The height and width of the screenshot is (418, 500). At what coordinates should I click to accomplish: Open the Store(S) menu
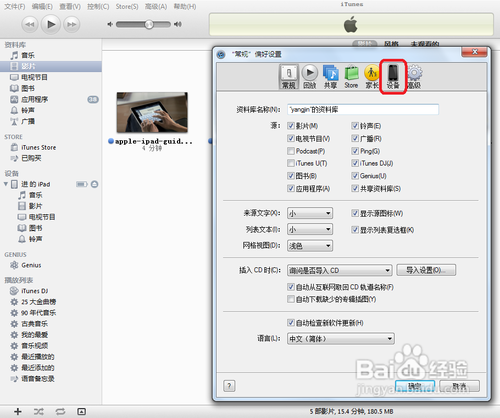point(127,7)
